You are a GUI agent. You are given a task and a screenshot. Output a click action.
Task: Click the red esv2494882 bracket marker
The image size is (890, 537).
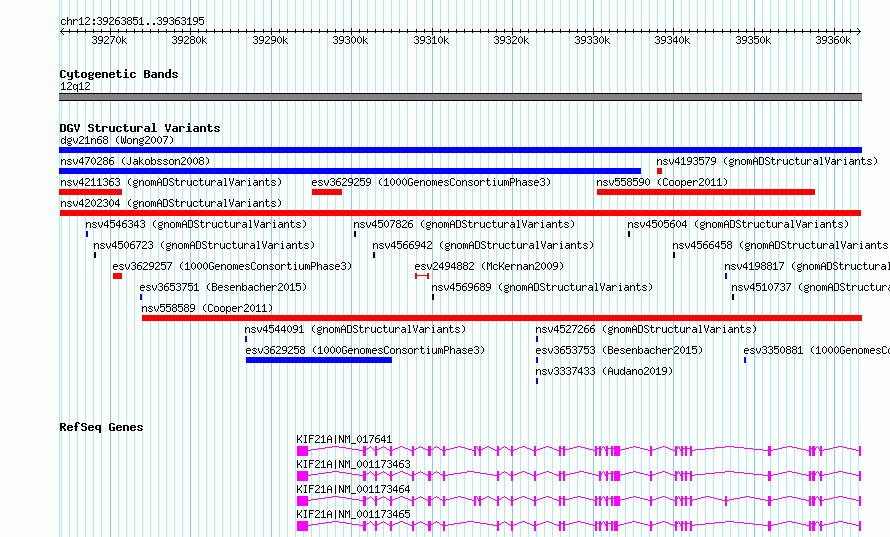(x=422, y=276)
